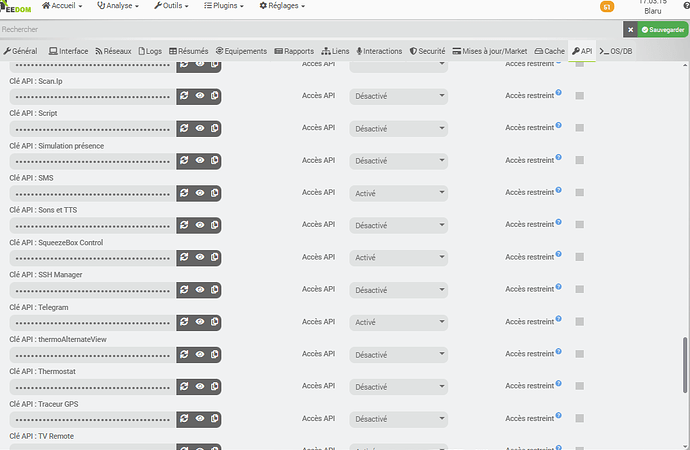Regenerate the Script API key
690x450 pixels.
184,128
